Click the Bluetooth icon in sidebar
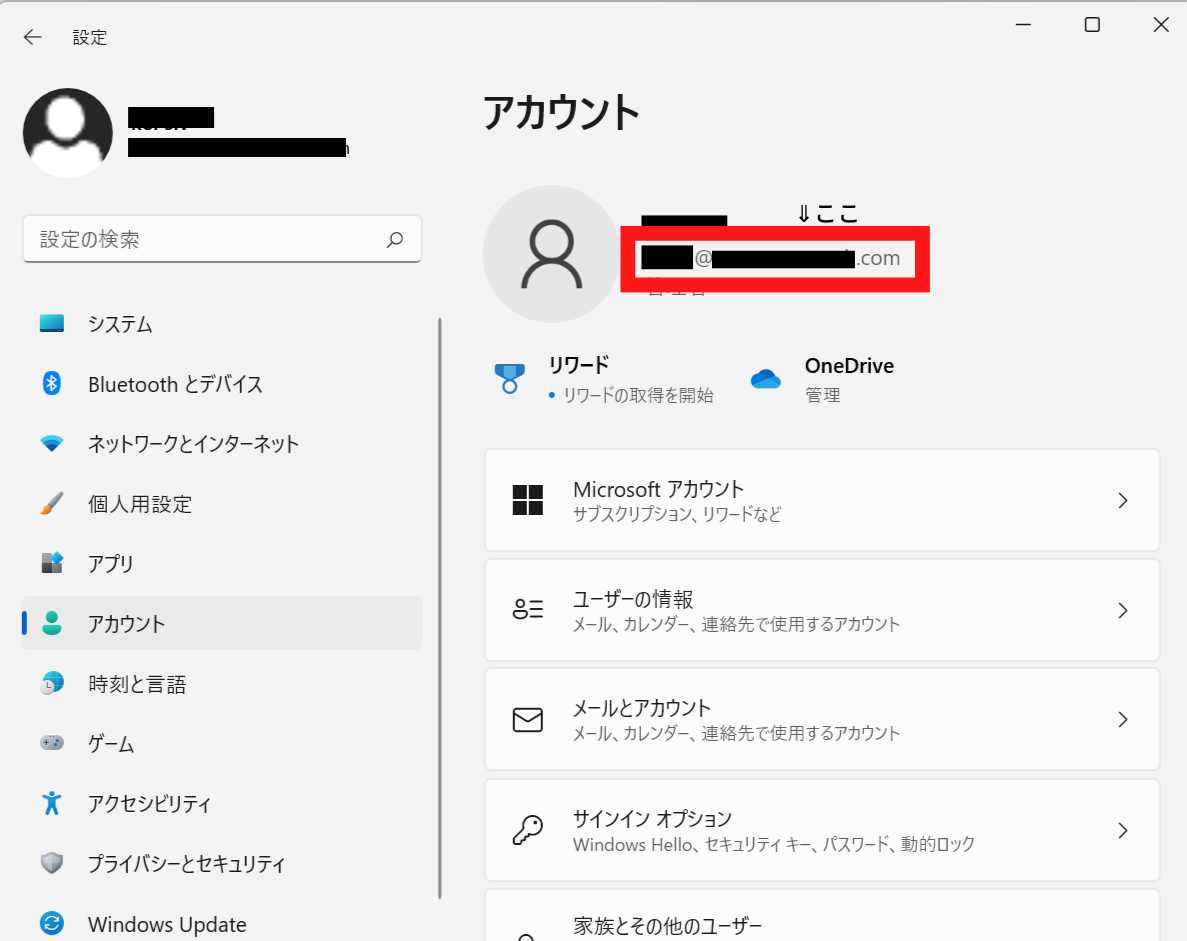The width and height of the screenshot is (1187, 941). (x=52, y=384)
